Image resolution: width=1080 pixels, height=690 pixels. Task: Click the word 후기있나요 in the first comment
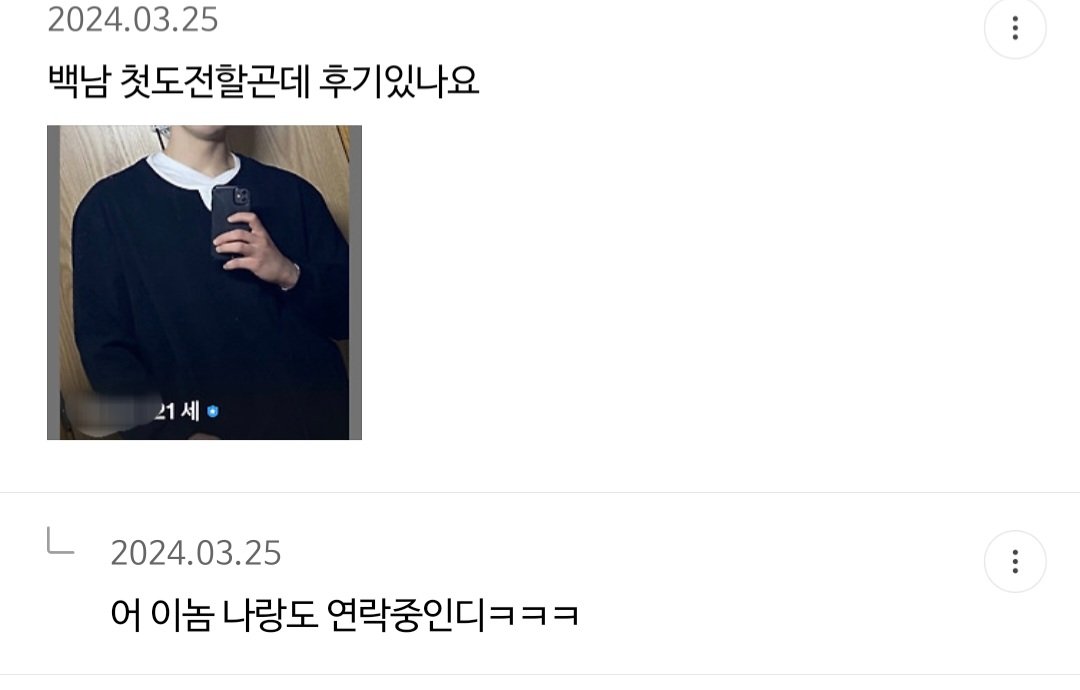tap(399, 81)
